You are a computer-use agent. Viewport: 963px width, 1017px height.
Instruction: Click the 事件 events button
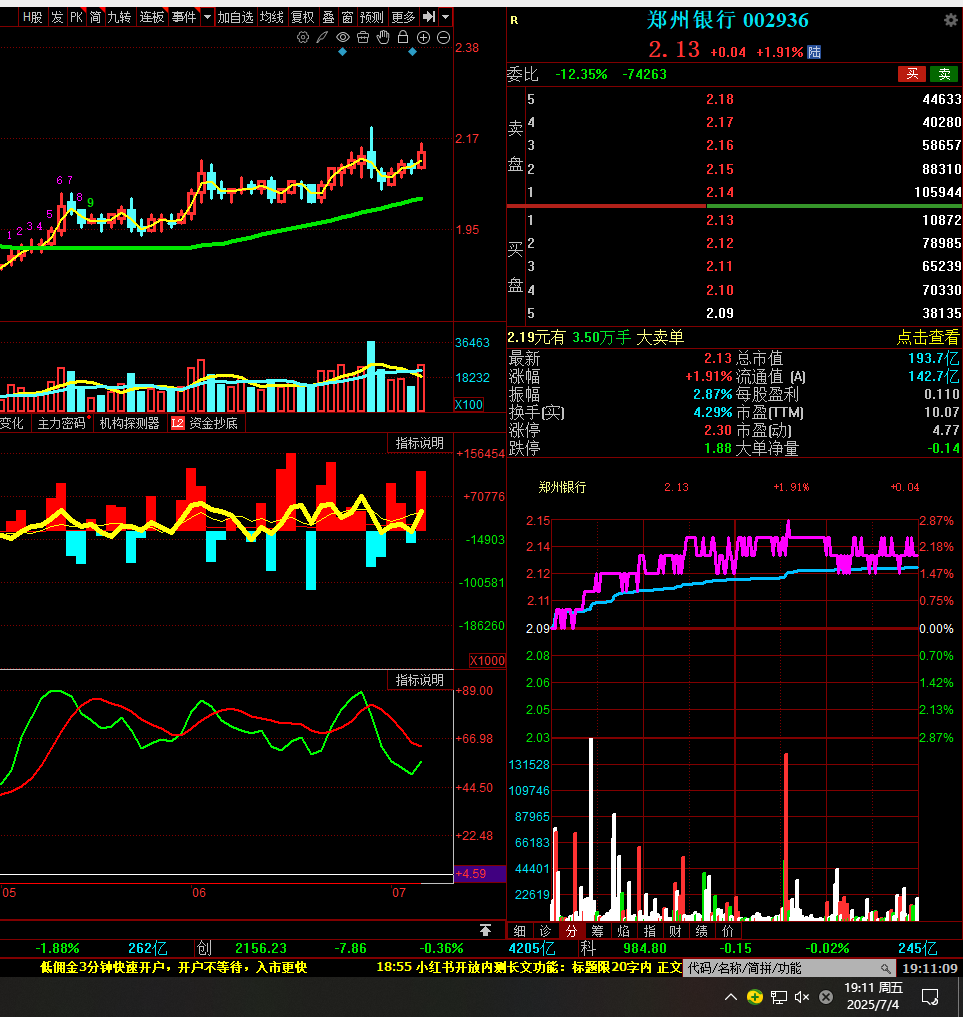[184, 17]
